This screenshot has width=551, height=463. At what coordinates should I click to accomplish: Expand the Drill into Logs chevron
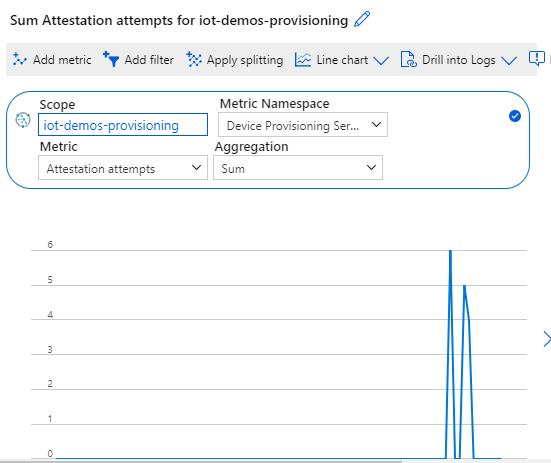coord(509,60)
